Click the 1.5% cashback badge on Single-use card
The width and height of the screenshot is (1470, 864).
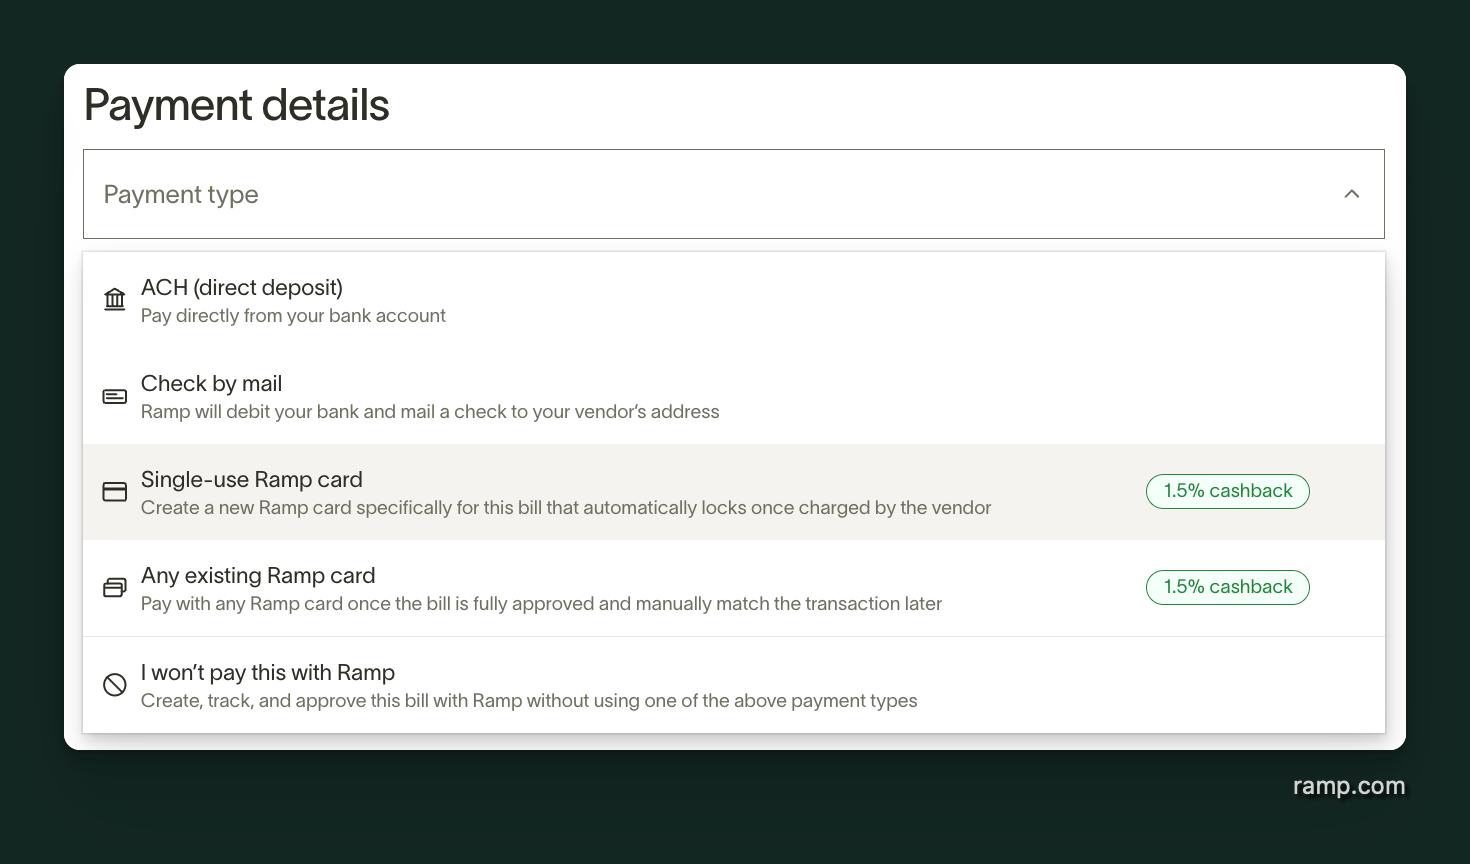pos(1227,491)
